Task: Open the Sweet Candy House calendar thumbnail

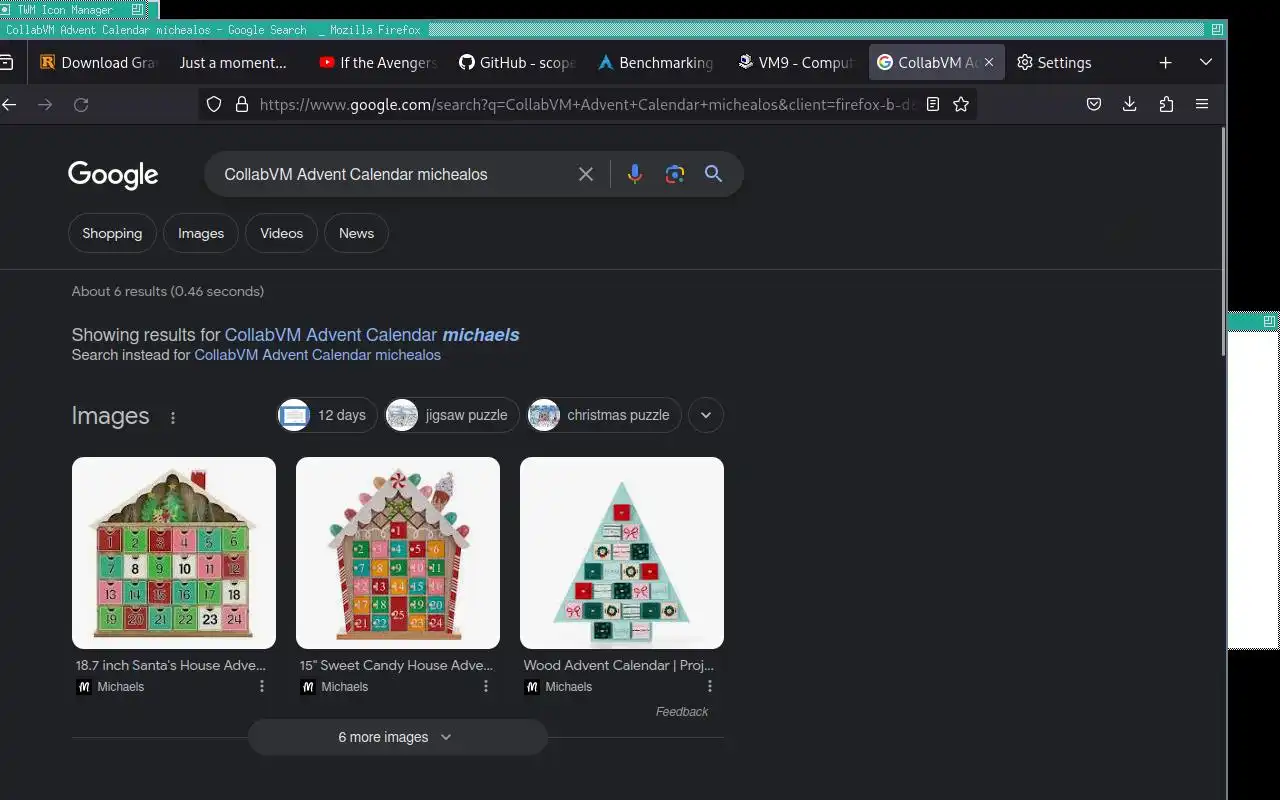Action: pyautogui.click(x=398, y=553)
